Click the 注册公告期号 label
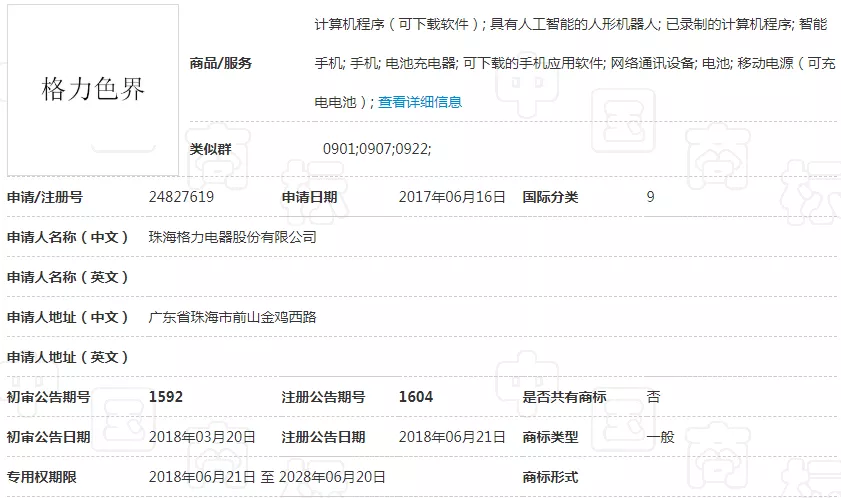 (323, 397)
